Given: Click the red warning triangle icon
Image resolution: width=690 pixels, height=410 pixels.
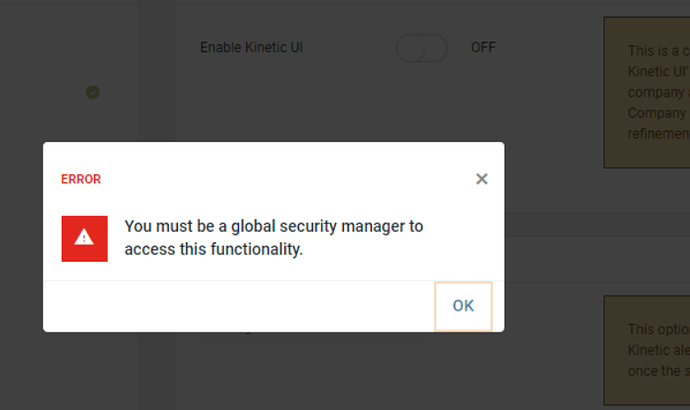Looking at the screenshot, I should click(85, 238).
